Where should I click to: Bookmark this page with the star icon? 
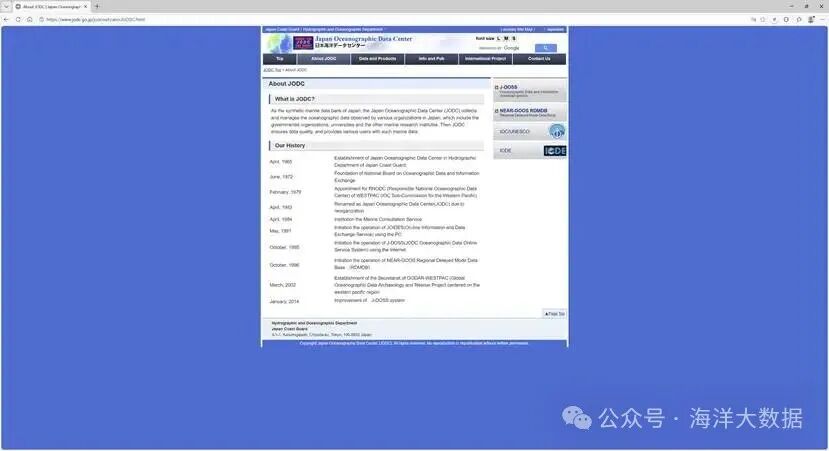click(763, 19)
